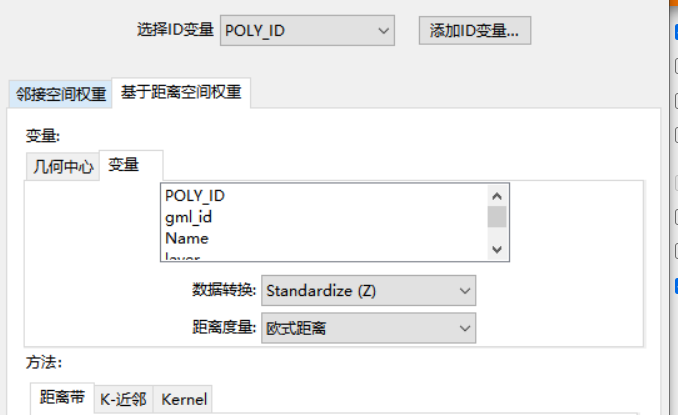678x415 pixels.
Task: Click the 添加ID变量 button
Action: click(x=474, y=30)
